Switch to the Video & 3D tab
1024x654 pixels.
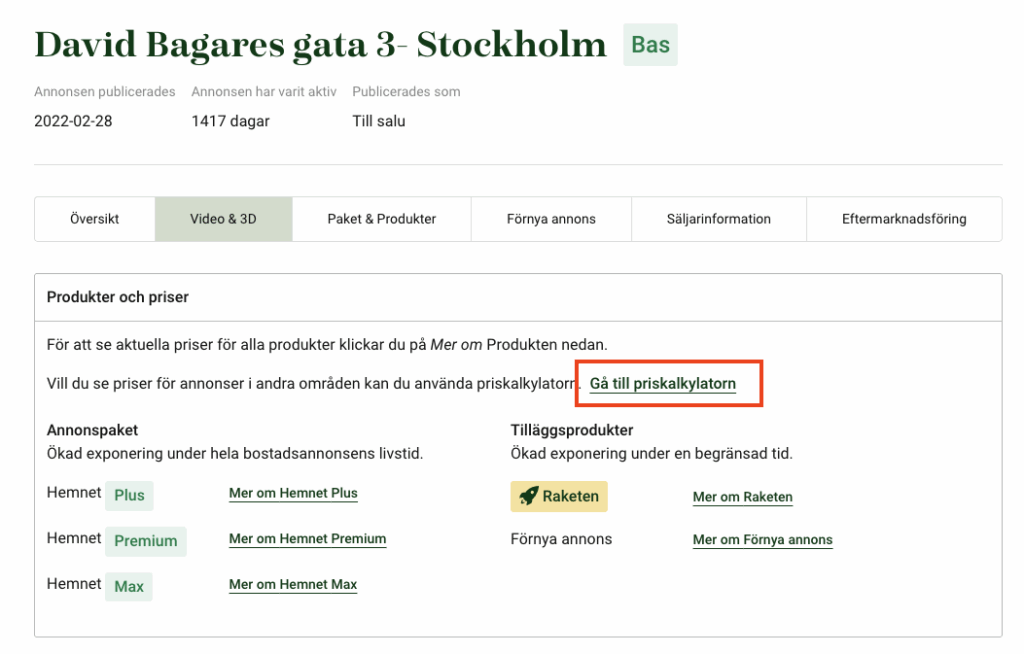[x=223, y=219]
